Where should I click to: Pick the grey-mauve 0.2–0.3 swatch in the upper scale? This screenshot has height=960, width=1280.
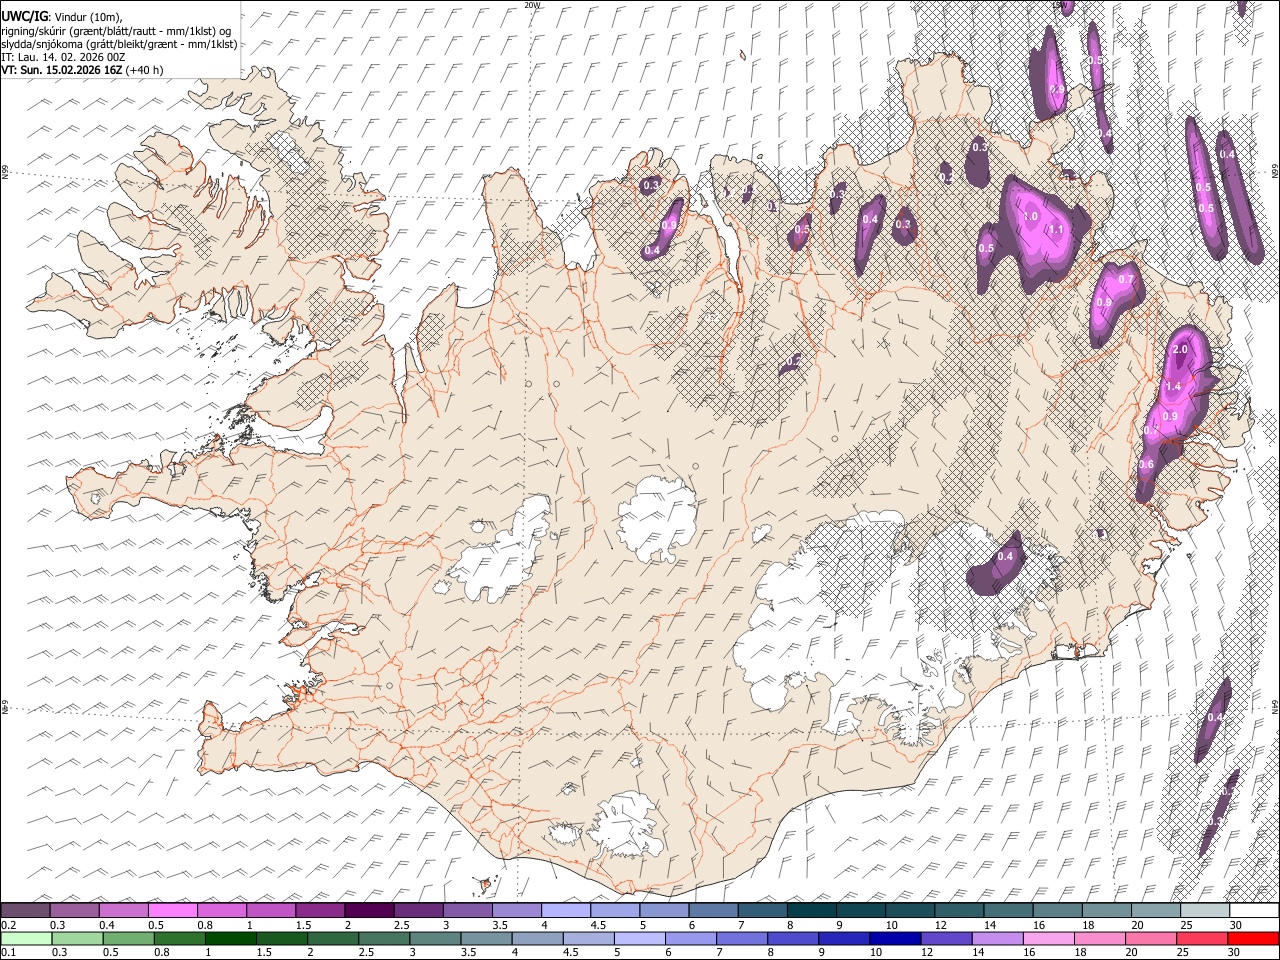pos(26,911)
